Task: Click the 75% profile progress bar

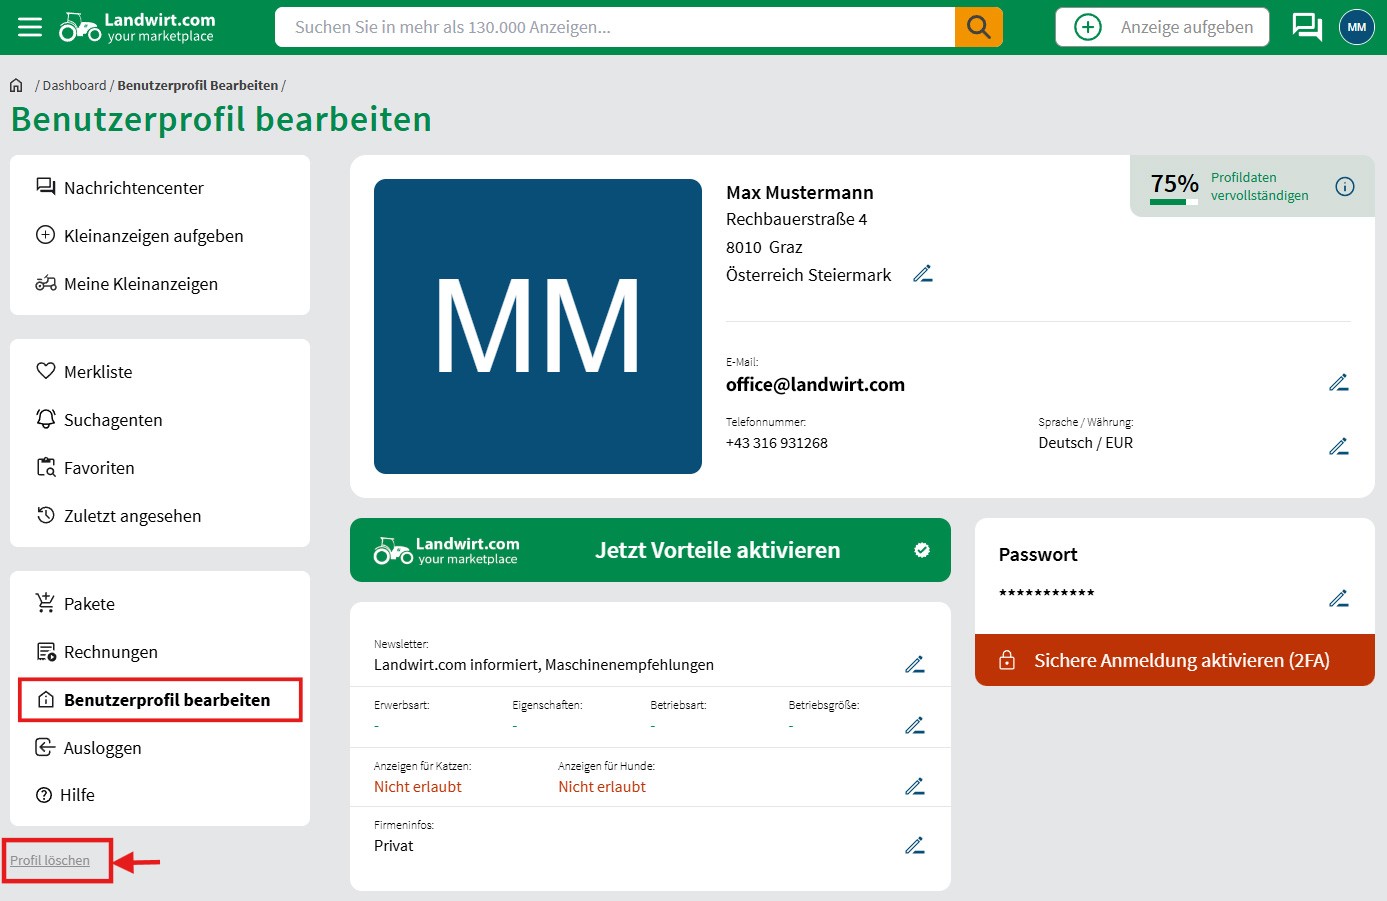Action: coord(1173,202)
